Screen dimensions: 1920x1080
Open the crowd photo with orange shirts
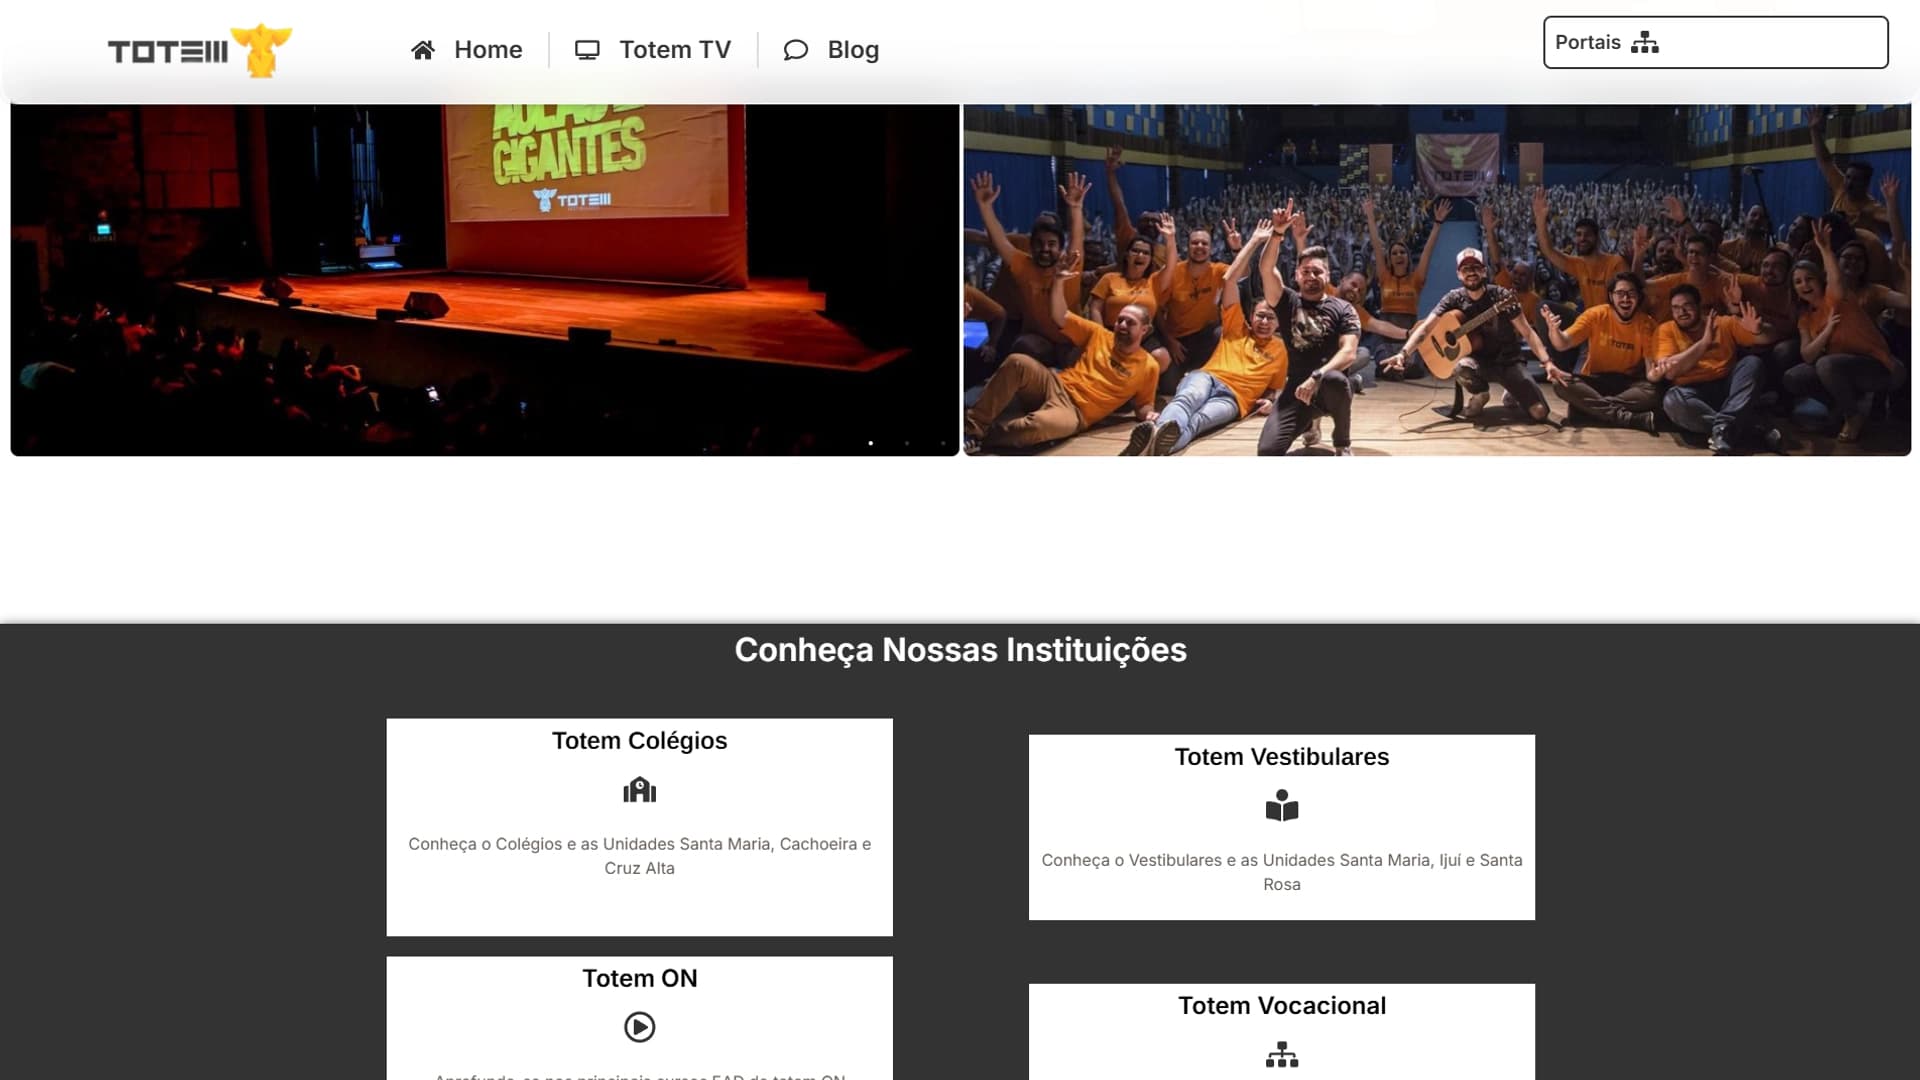1437,280
